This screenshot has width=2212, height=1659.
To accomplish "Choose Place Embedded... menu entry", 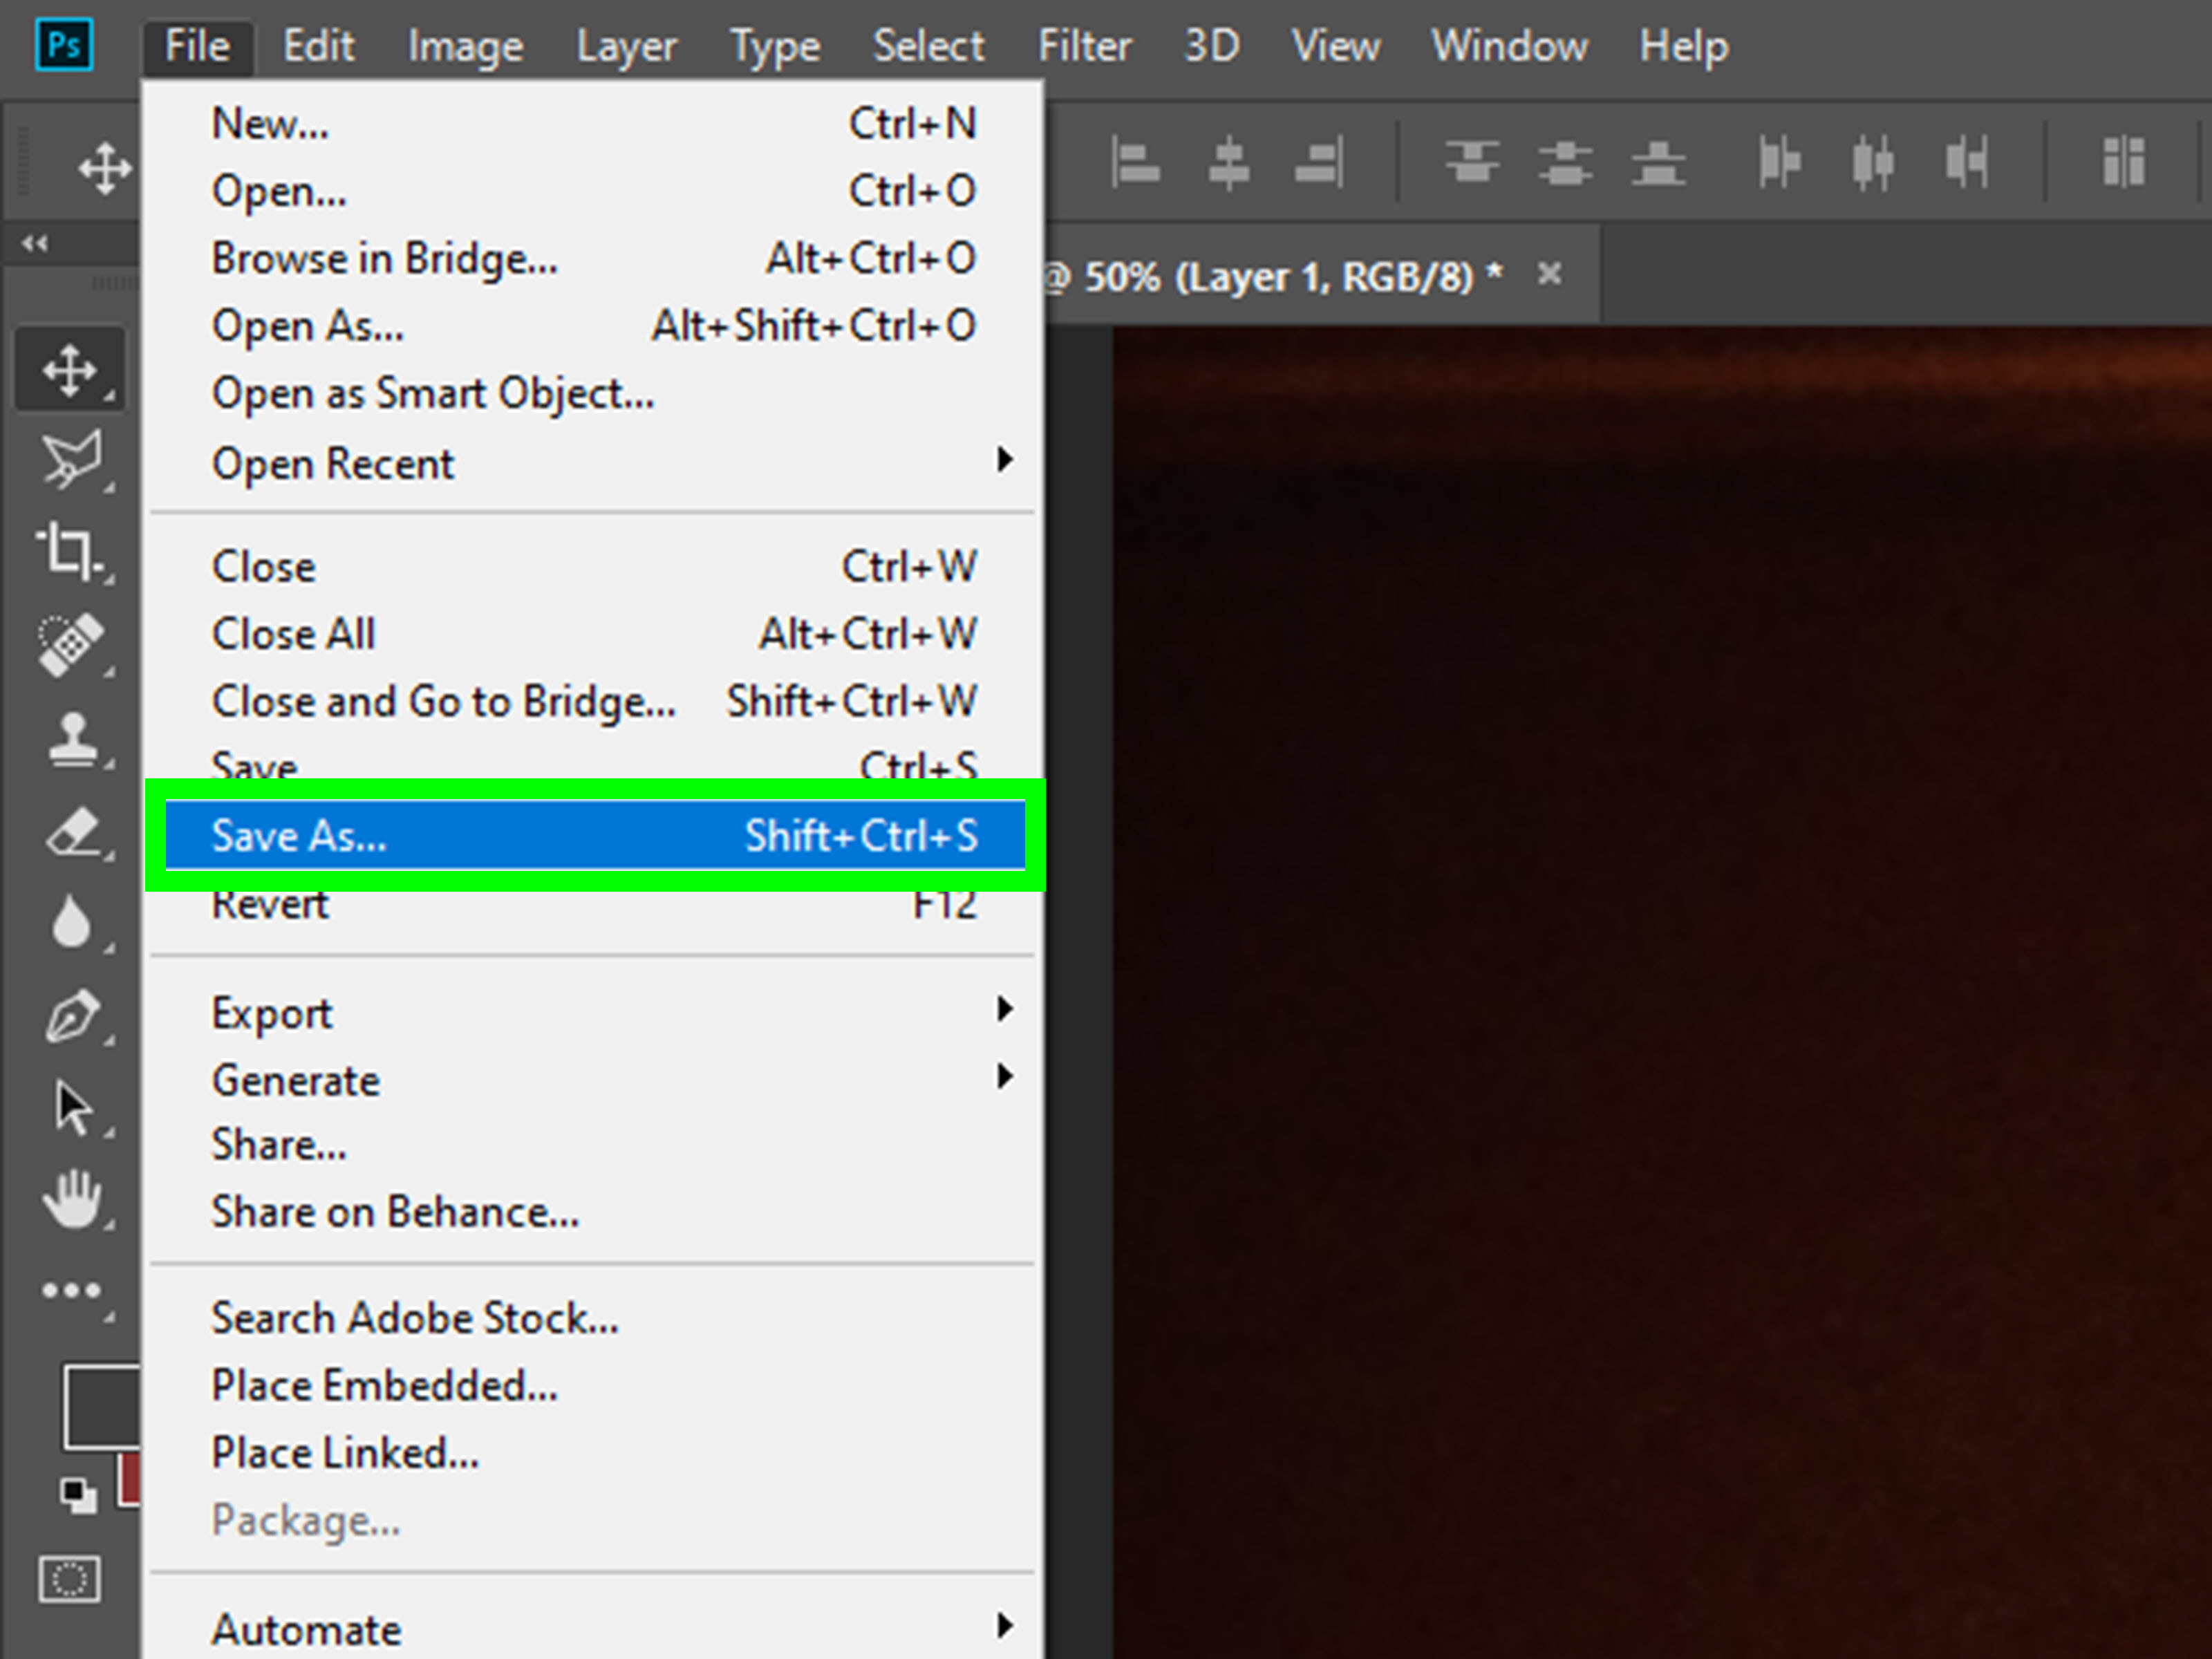I will coord(595,1386).
